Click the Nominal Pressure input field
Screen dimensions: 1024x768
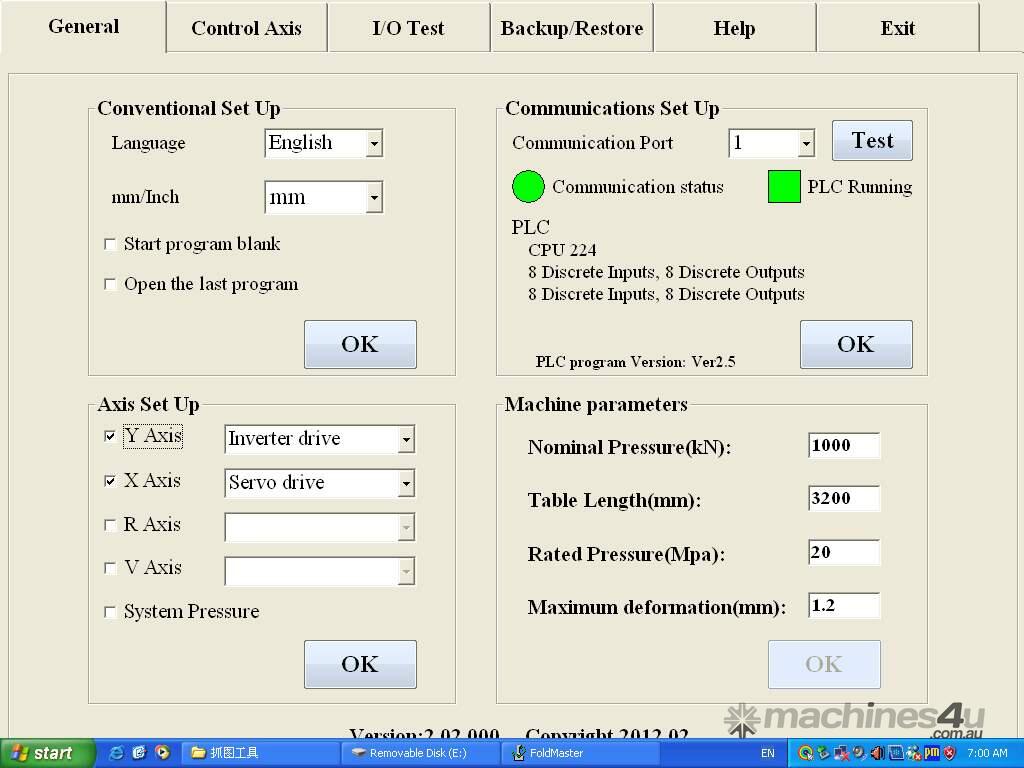[843, 446]
